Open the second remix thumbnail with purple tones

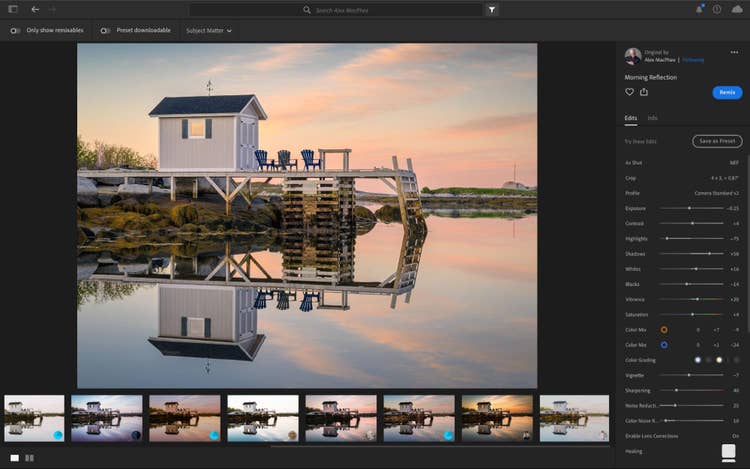tap(107, 418)
